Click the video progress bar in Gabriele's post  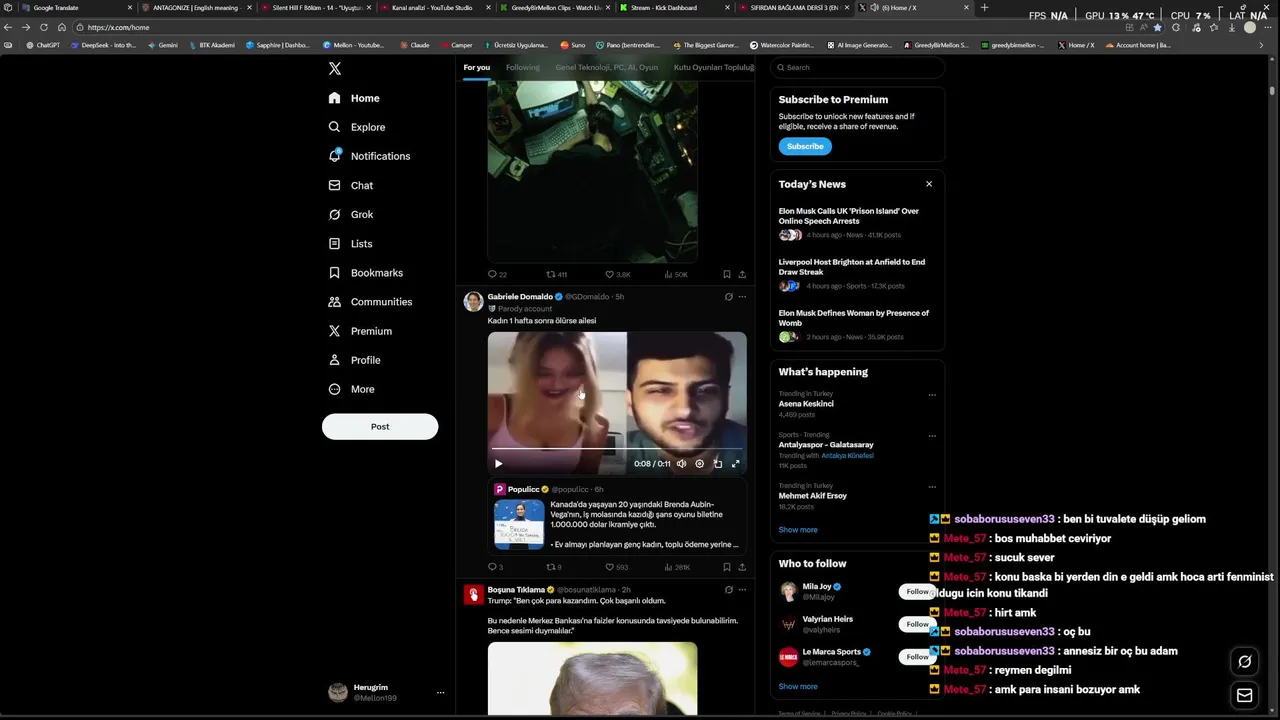617,450
